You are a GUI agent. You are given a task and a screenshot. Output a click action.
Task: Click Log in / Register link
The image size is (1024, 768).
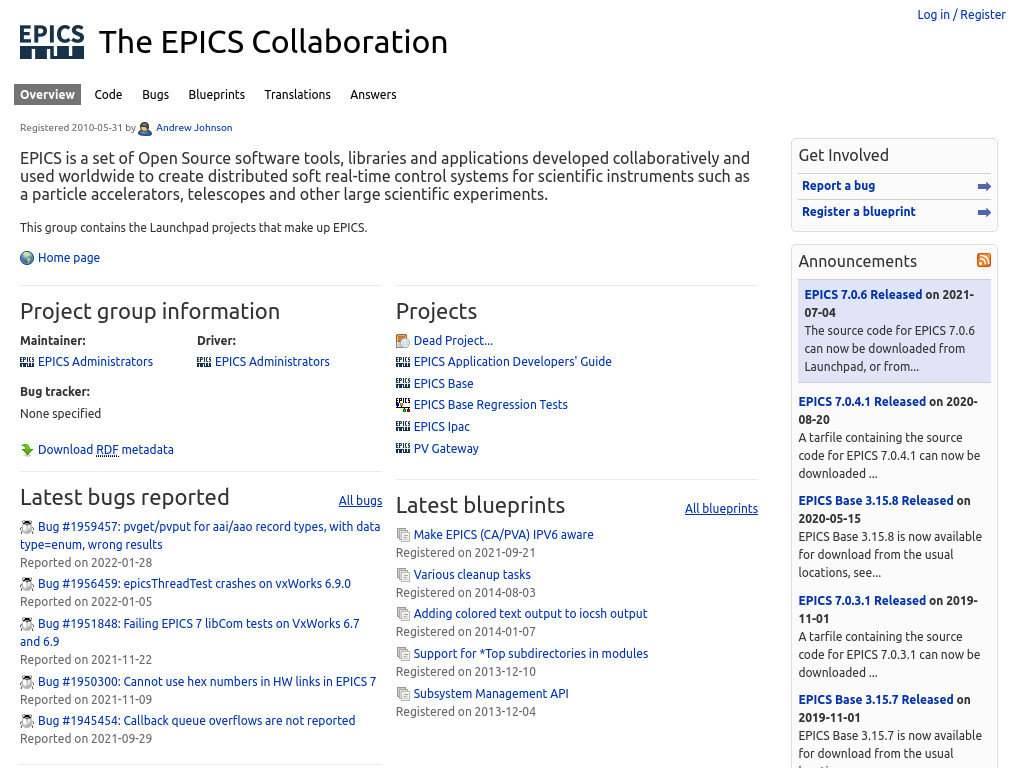pyautogui.click(x=961, y=14)
